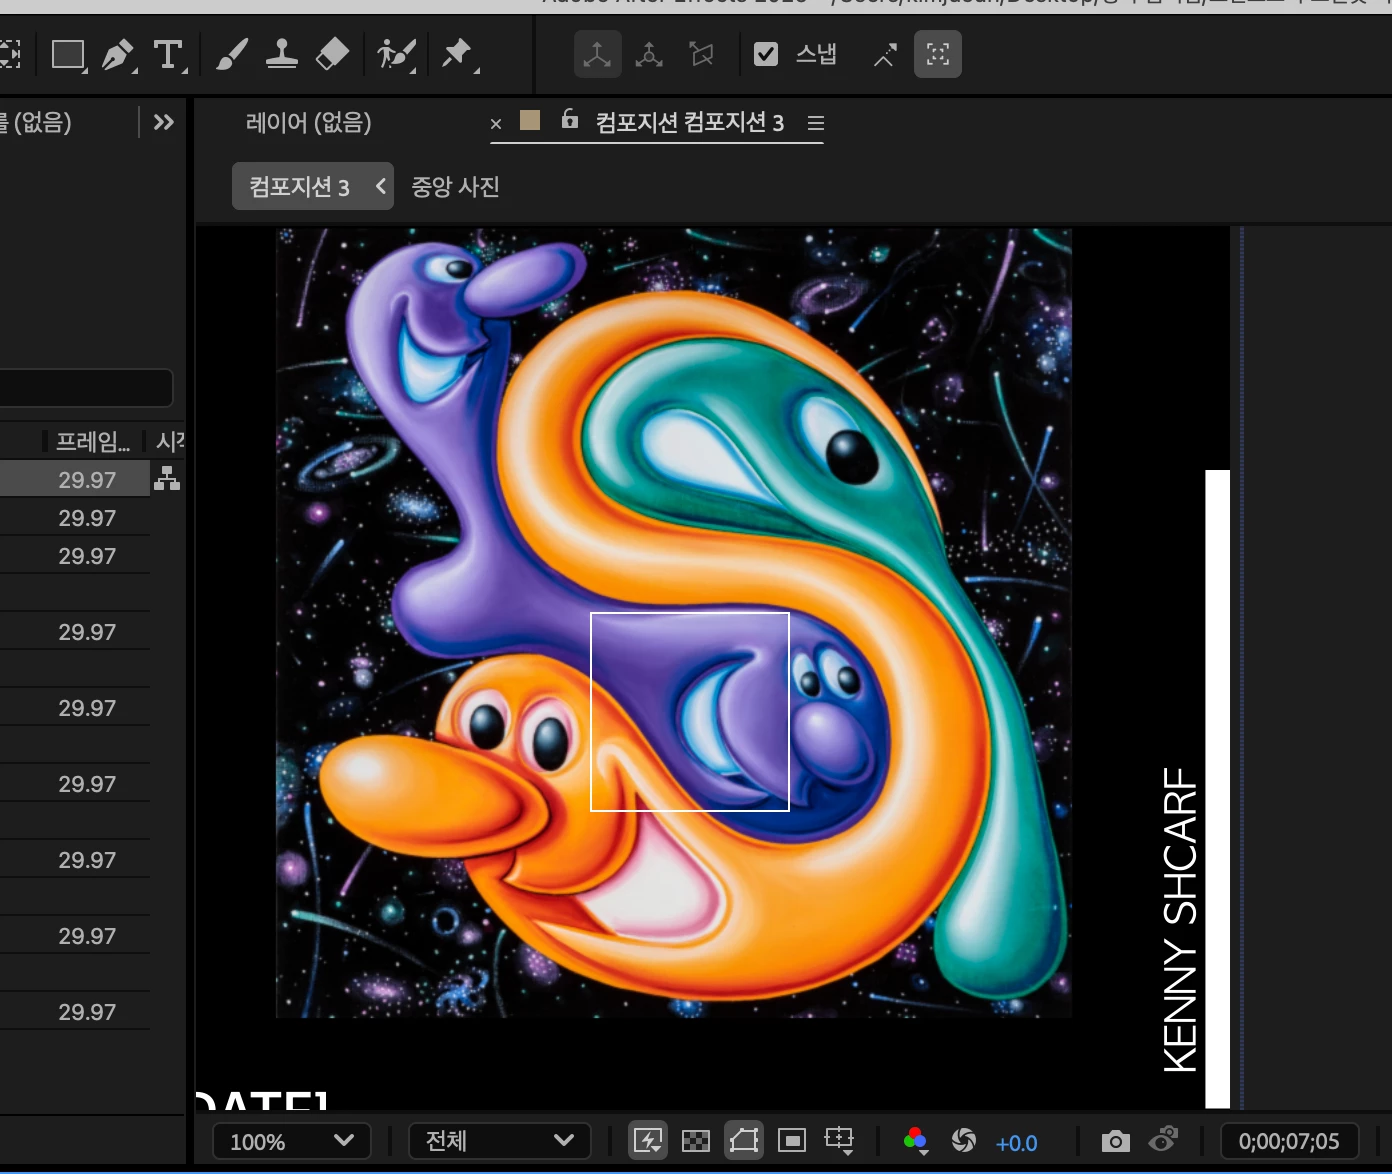The height and width of the screenshot is (1174, 1392).
Task: Navigate to 중앙 사진 composition
Action: coord(455,187)
